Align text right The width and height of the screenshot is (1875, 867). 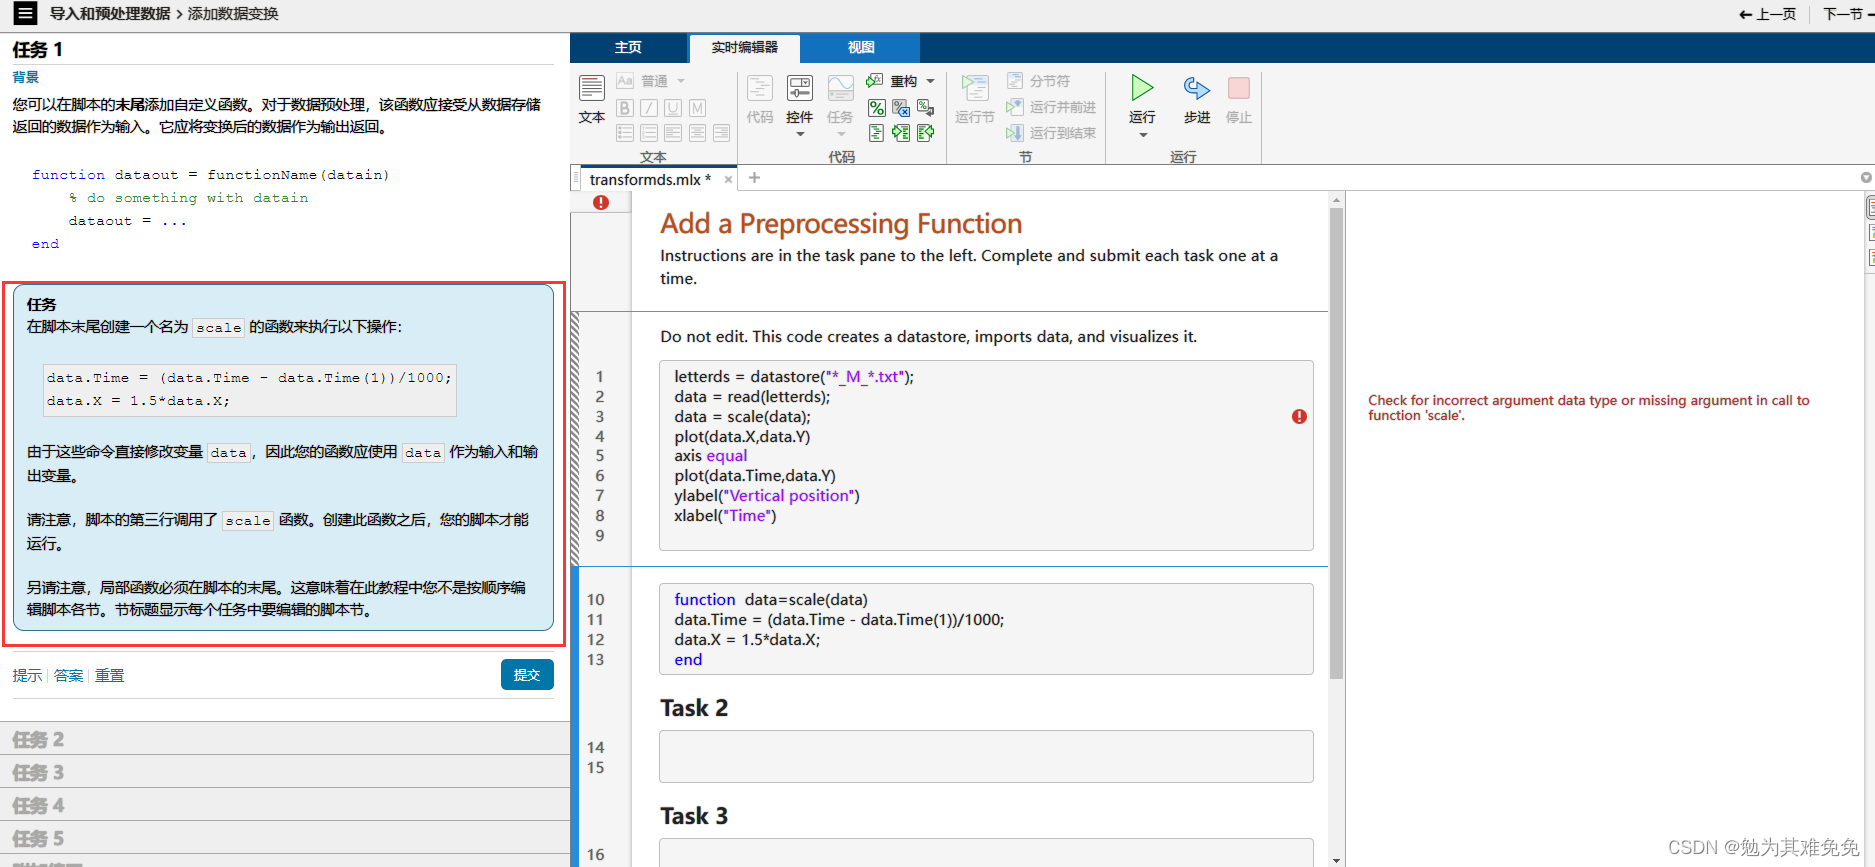(721, 133)
